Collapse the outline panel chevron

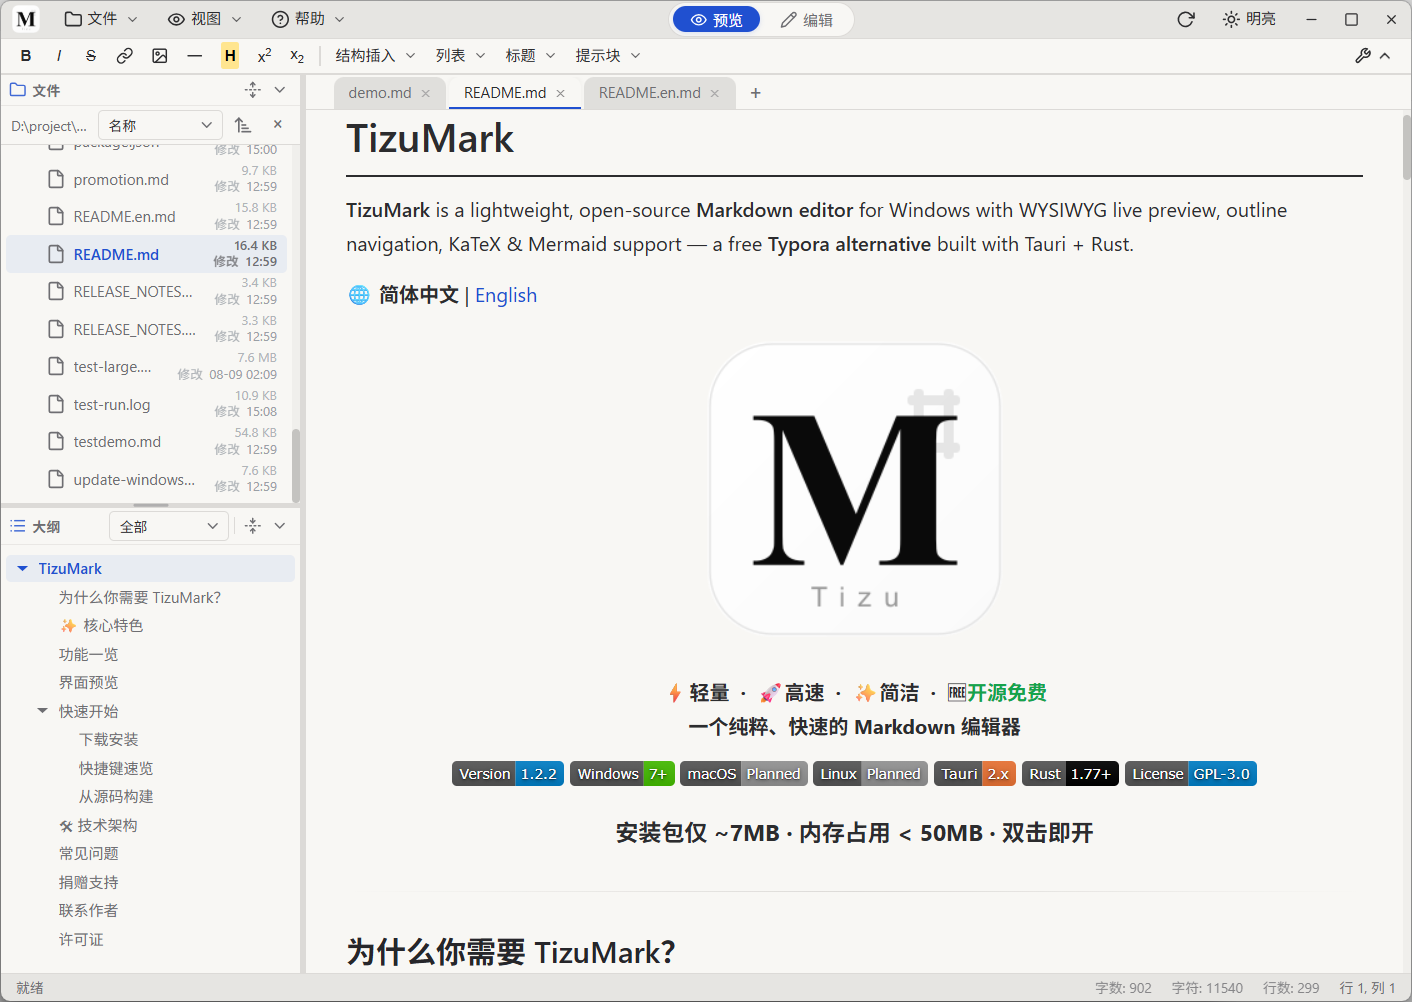click(280, 526)
